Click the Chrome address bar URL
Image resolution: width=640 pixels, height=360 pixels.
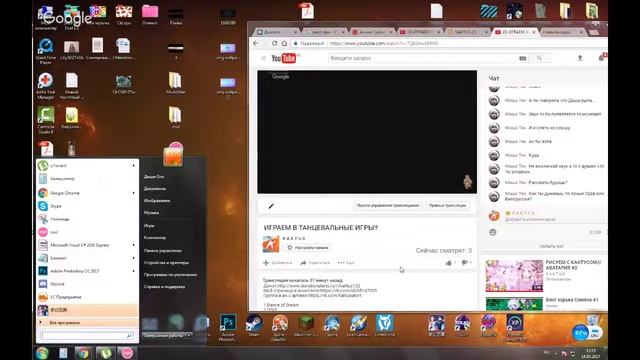pyautogui.click(x=384, y=43)
